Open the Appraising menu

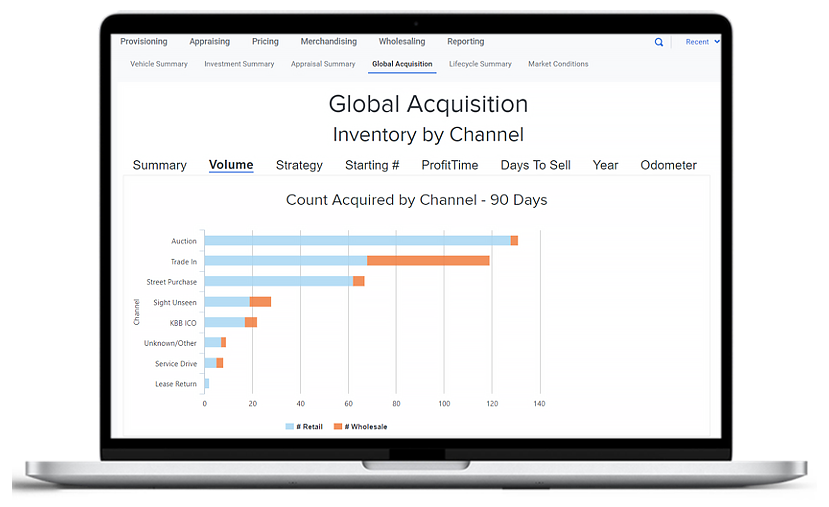coord(209,42)
